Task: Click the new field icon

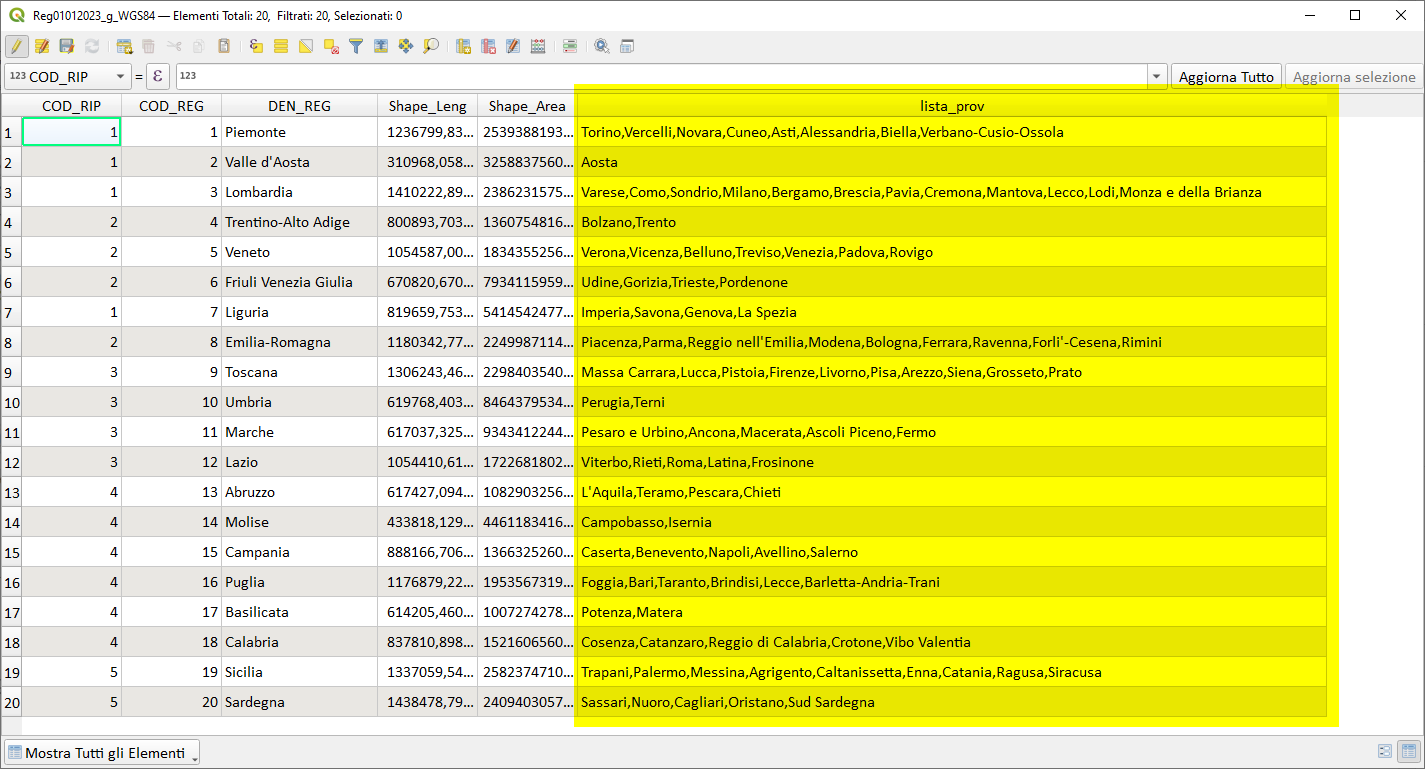Action: (464, 46)
